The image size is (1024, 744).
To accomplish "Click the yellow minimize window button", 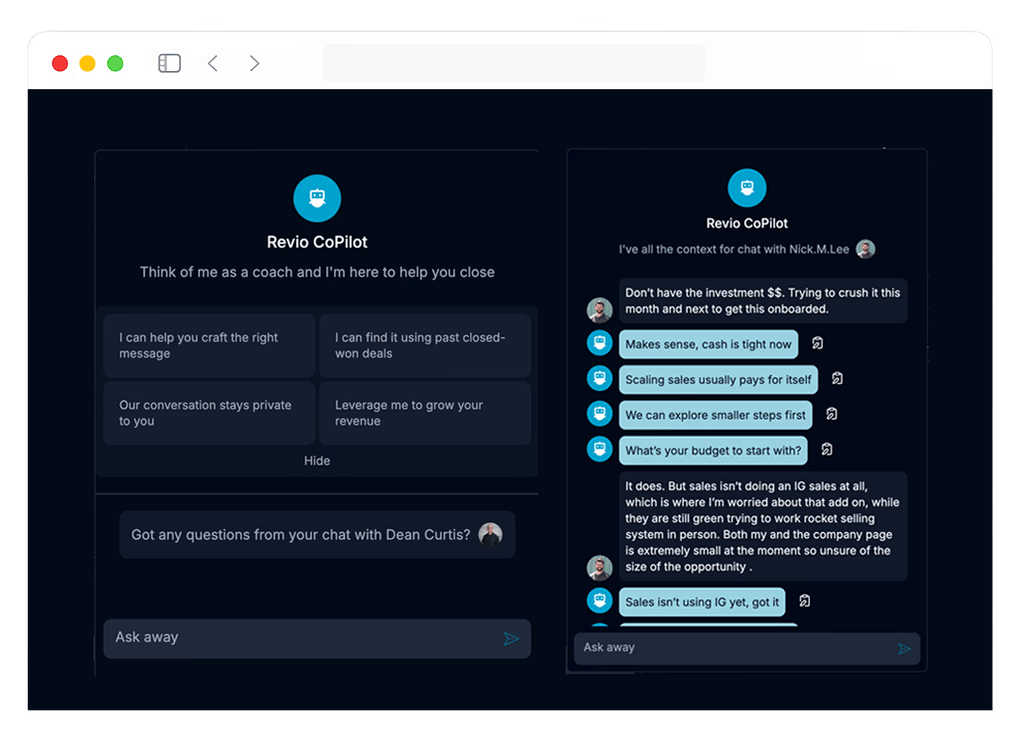I will pyautogui.click(x=88, y=63).
